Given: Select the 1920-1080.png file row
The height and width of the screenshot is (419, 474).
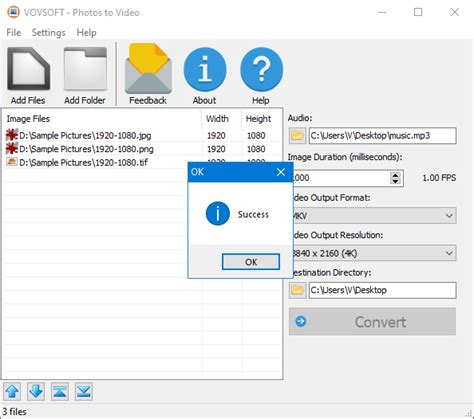Looking at the screenshot, I should pyautogui.click(x=142, y=149).
